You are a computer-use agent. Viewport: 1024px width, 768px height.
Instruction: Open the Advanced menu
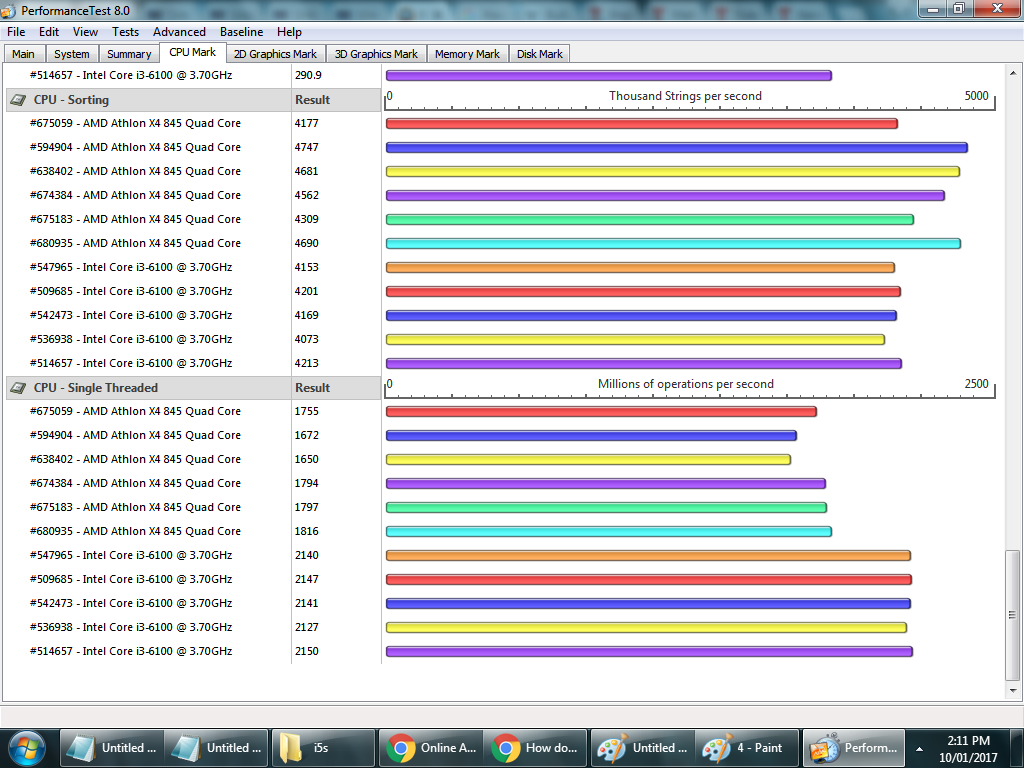(179, 32)
